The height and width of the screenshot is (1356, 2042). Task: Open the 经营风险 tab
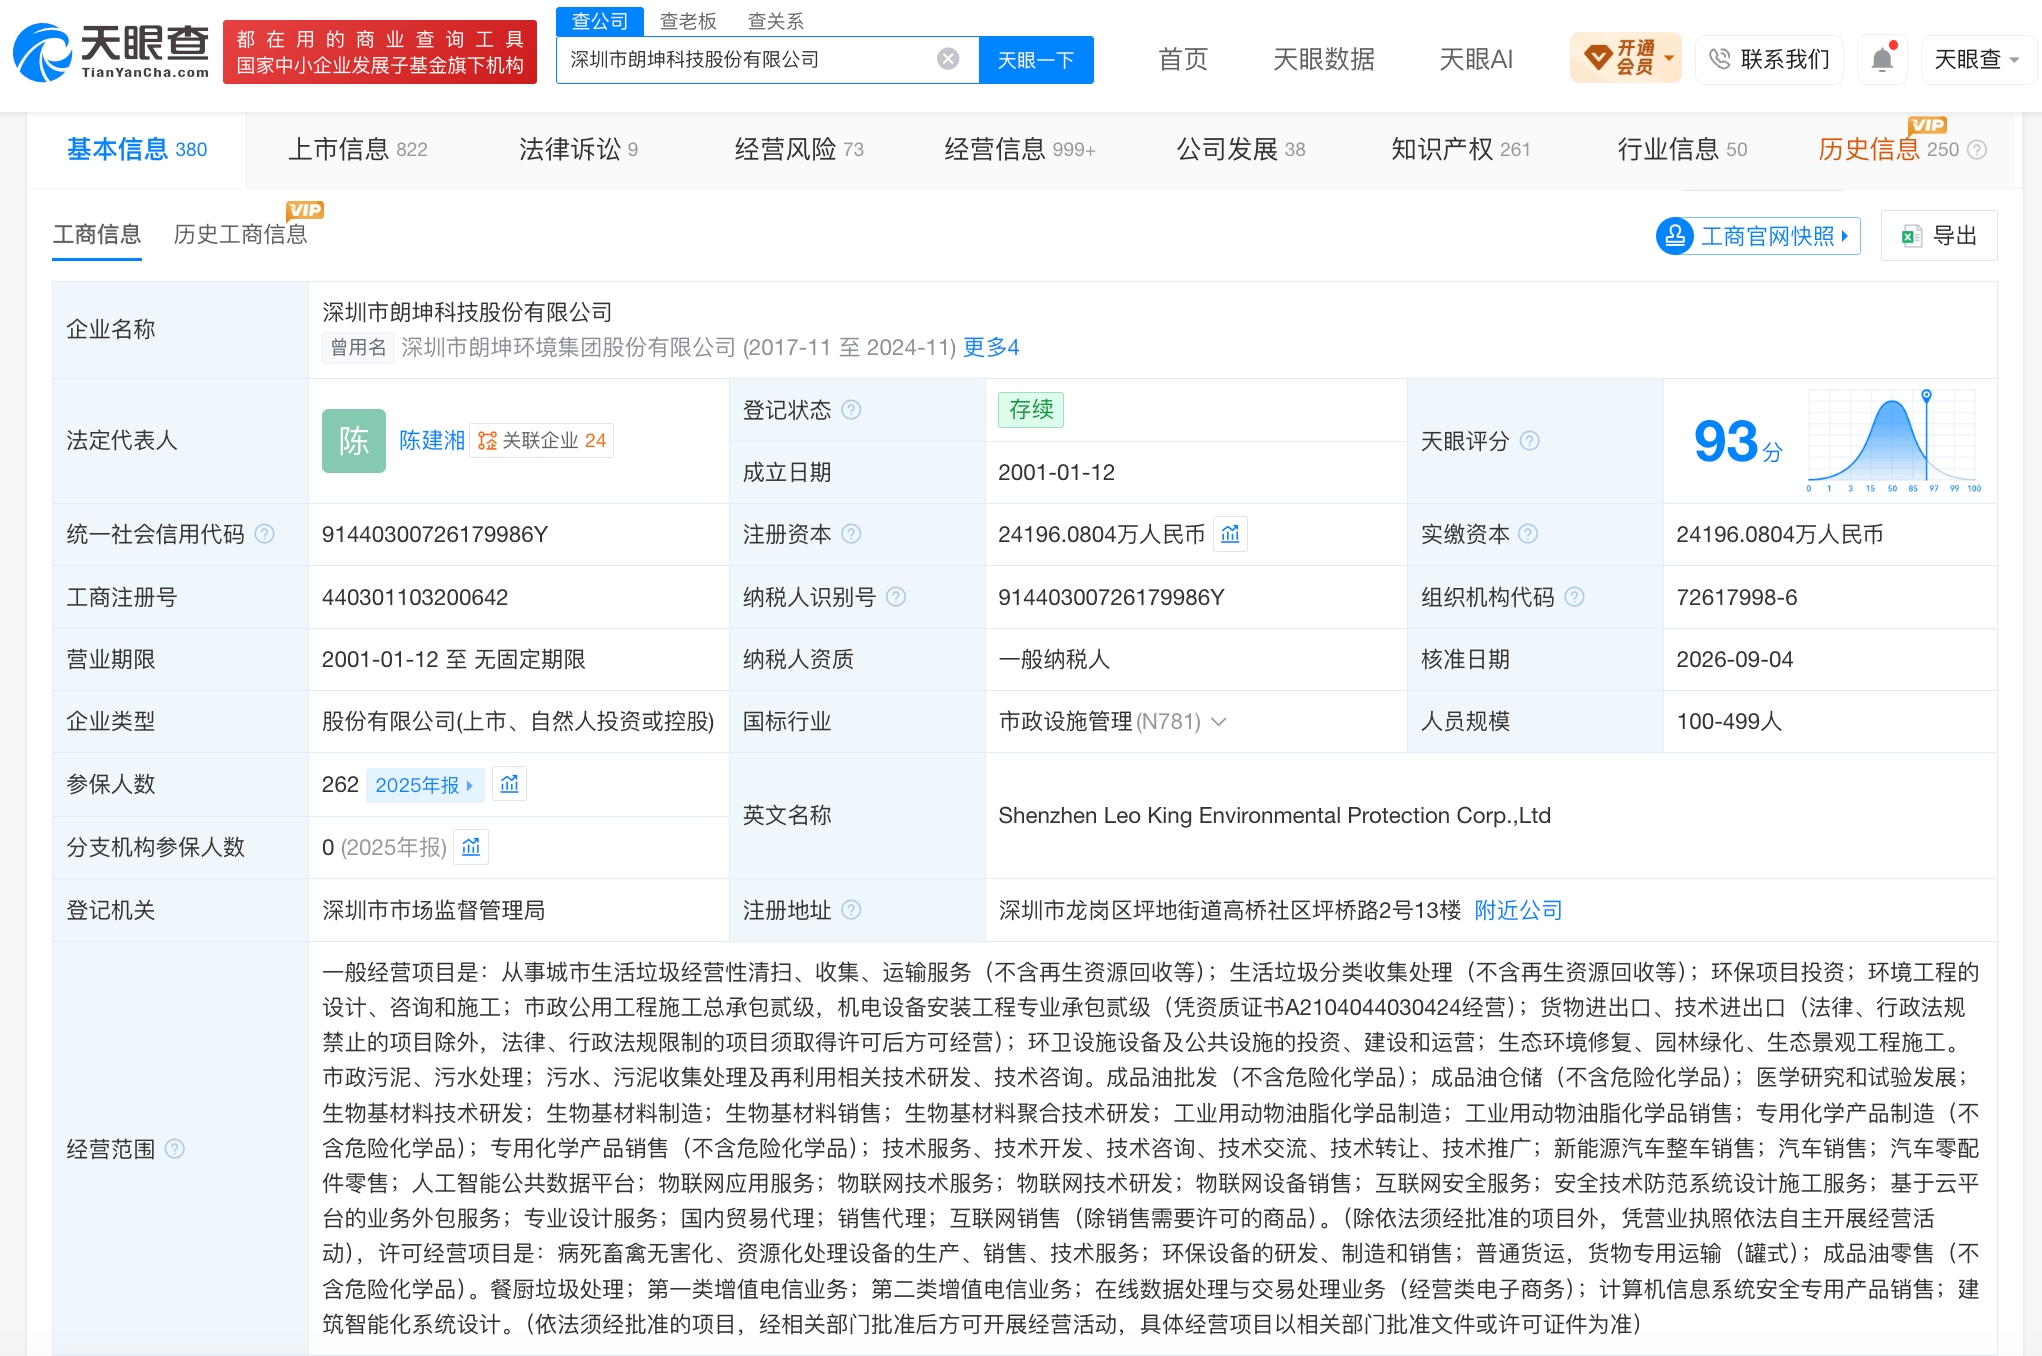point(799,150)
